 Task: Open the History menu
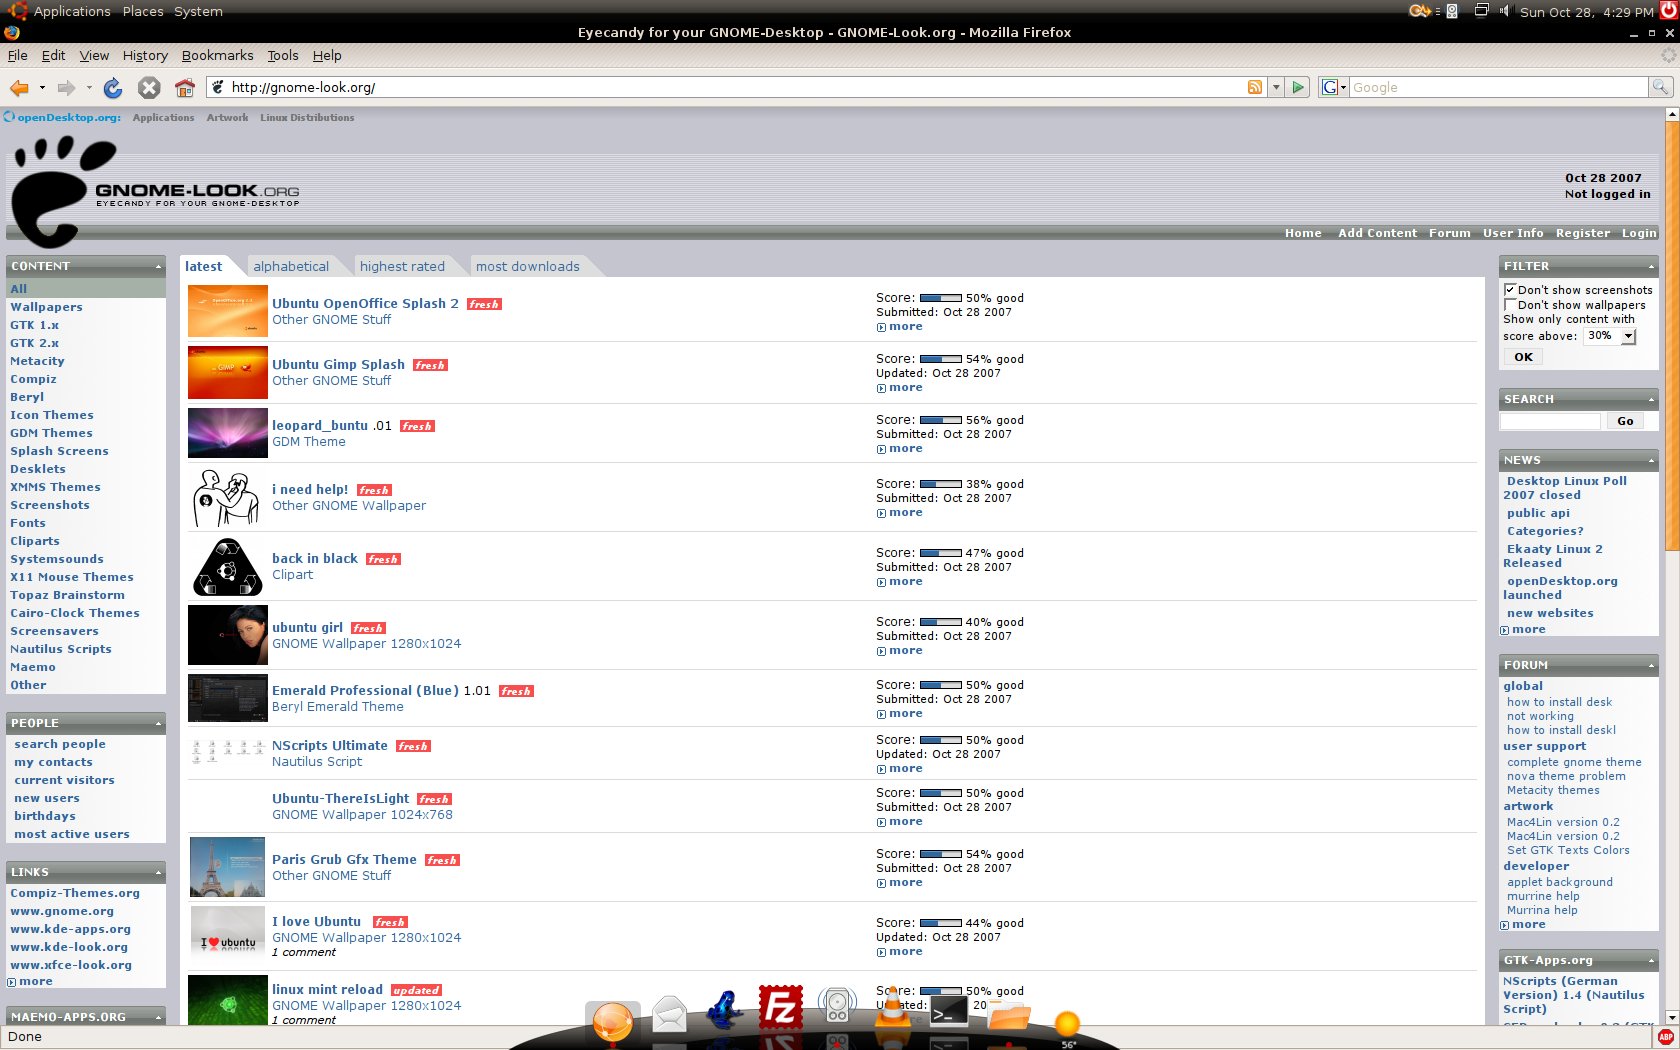click(145, 56)
